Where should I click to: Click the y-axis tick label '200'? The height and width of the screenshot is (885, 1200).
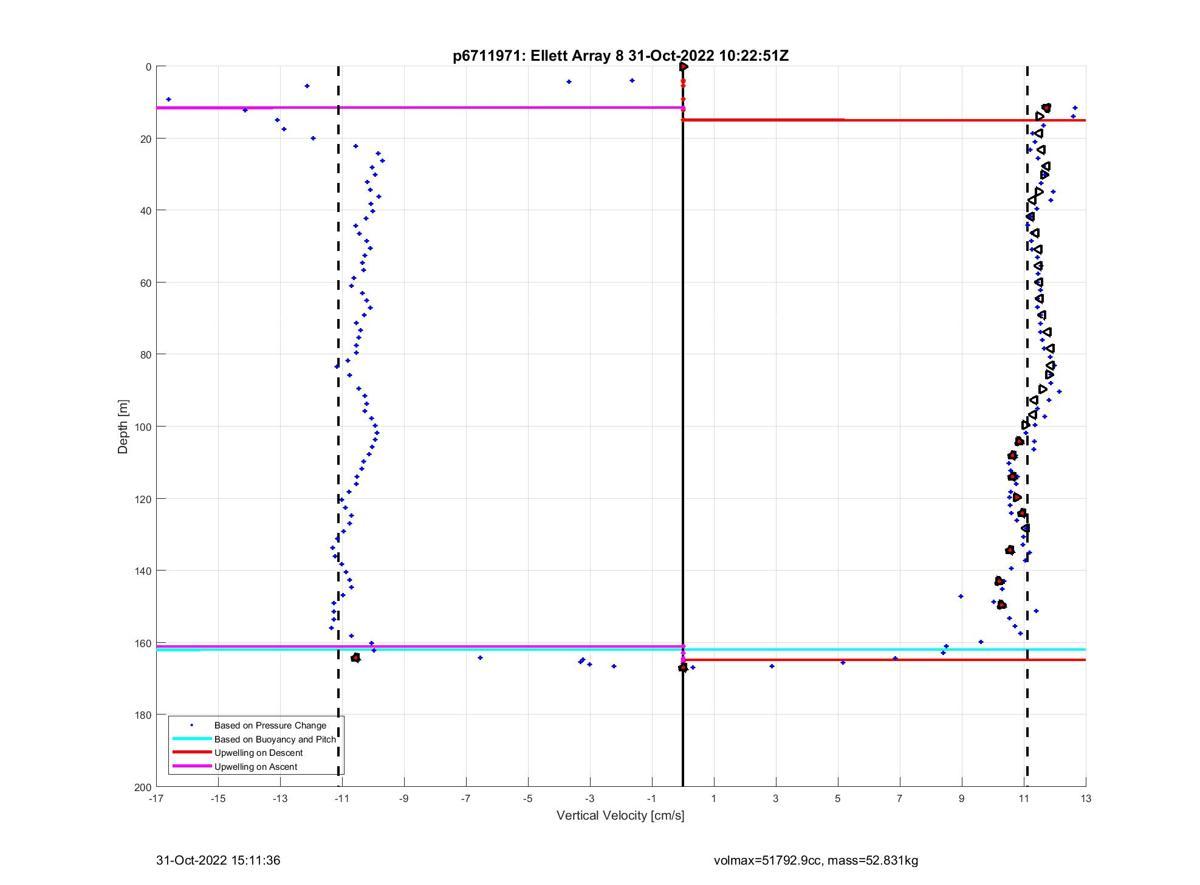[142, 787]
